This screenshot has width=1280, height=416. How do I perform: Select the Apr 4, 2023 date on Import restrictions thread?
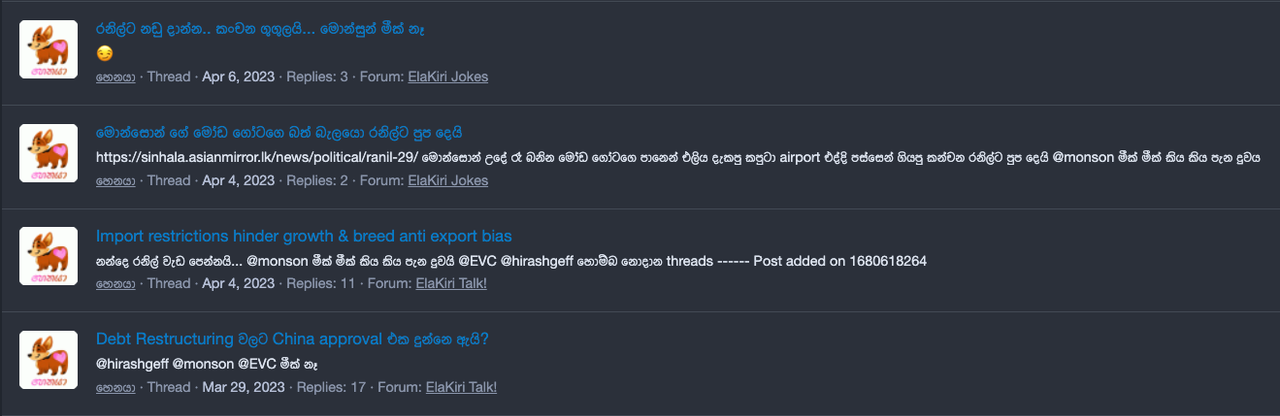[238, 284]
